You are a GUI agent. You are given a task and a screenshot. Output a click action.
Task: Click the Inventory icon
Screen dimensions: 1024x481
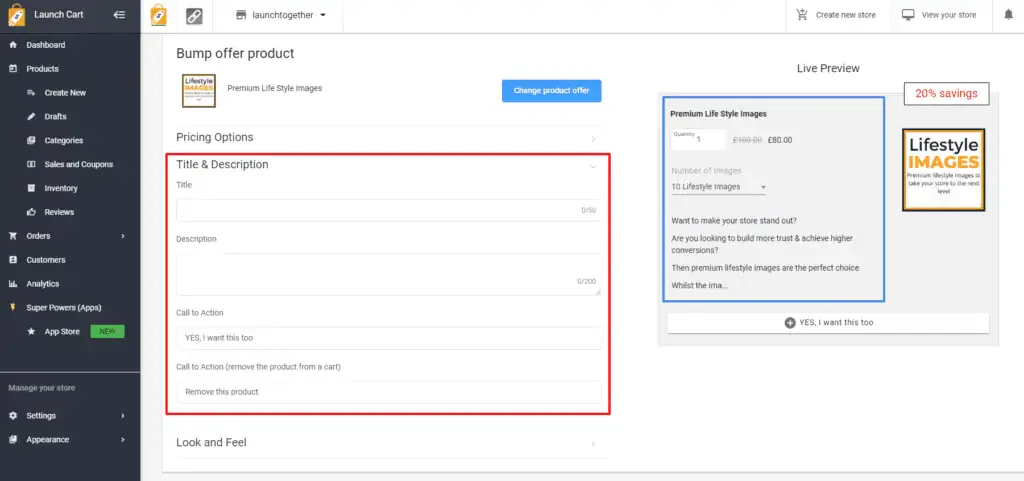click(x=31, y=188)
